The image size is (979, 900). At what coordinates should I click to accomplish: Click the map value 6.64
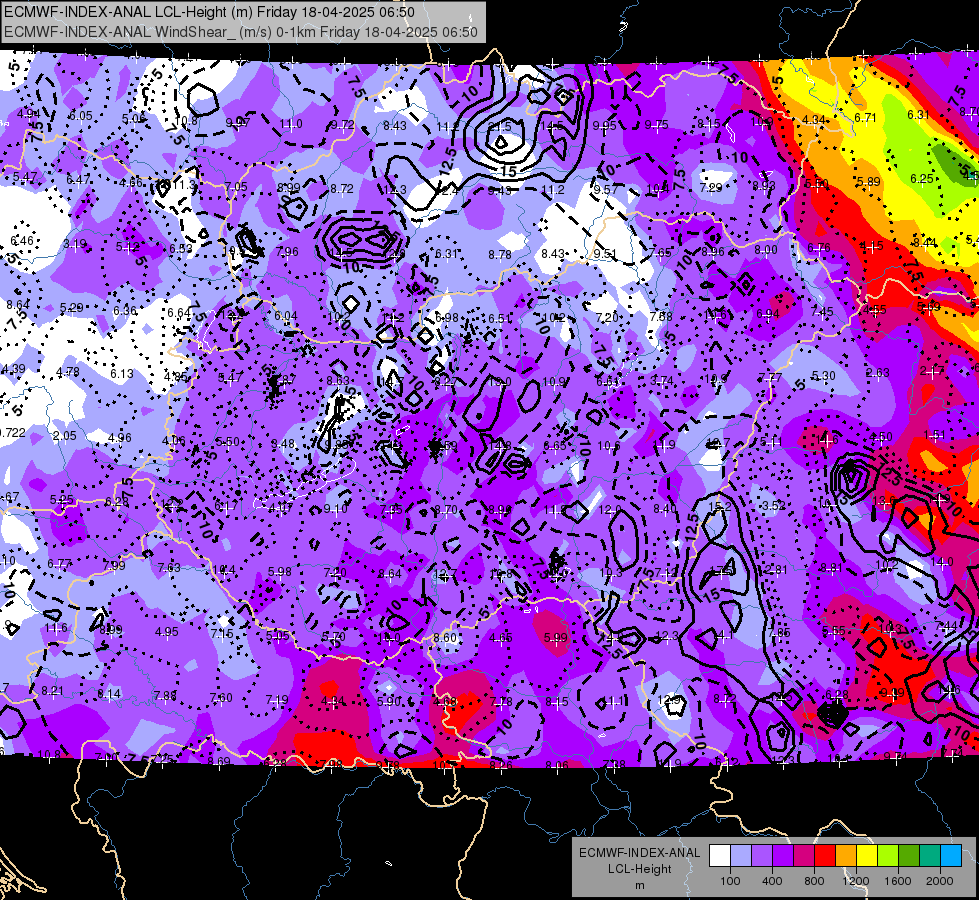click(x=179, y=313)
